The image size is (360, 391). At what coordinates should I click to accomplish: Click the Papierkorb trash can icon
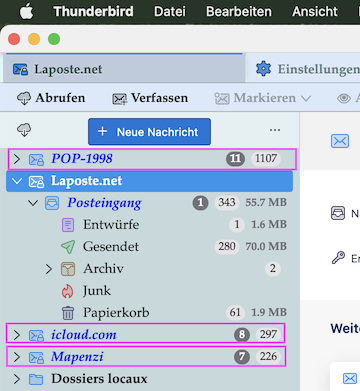click(x=68, y=313)
